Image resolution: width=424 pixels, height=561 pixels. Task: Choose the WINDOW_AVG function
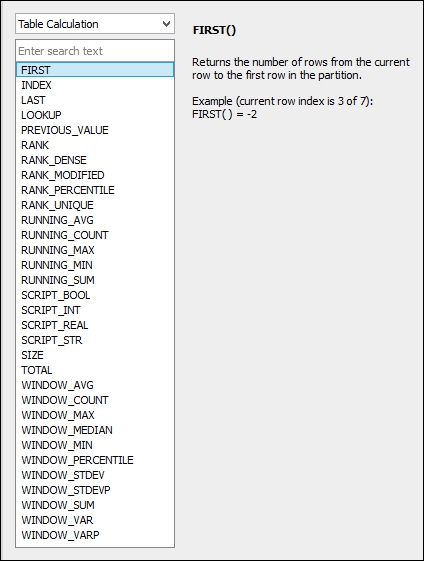click(95, 385)
